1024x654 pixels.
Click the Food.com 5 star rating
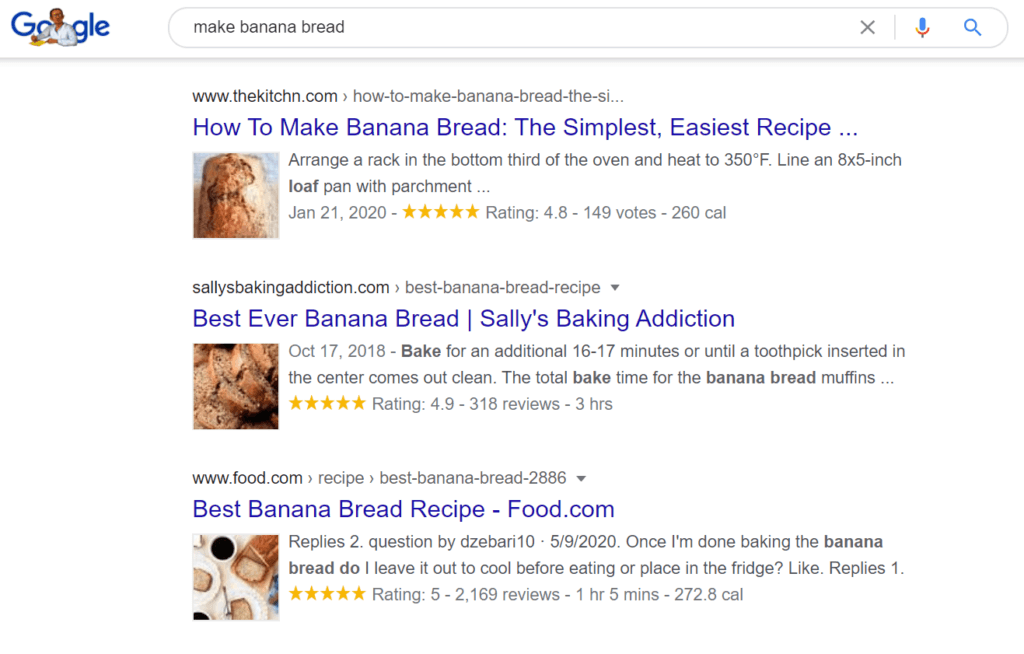(x=327, y=594)
